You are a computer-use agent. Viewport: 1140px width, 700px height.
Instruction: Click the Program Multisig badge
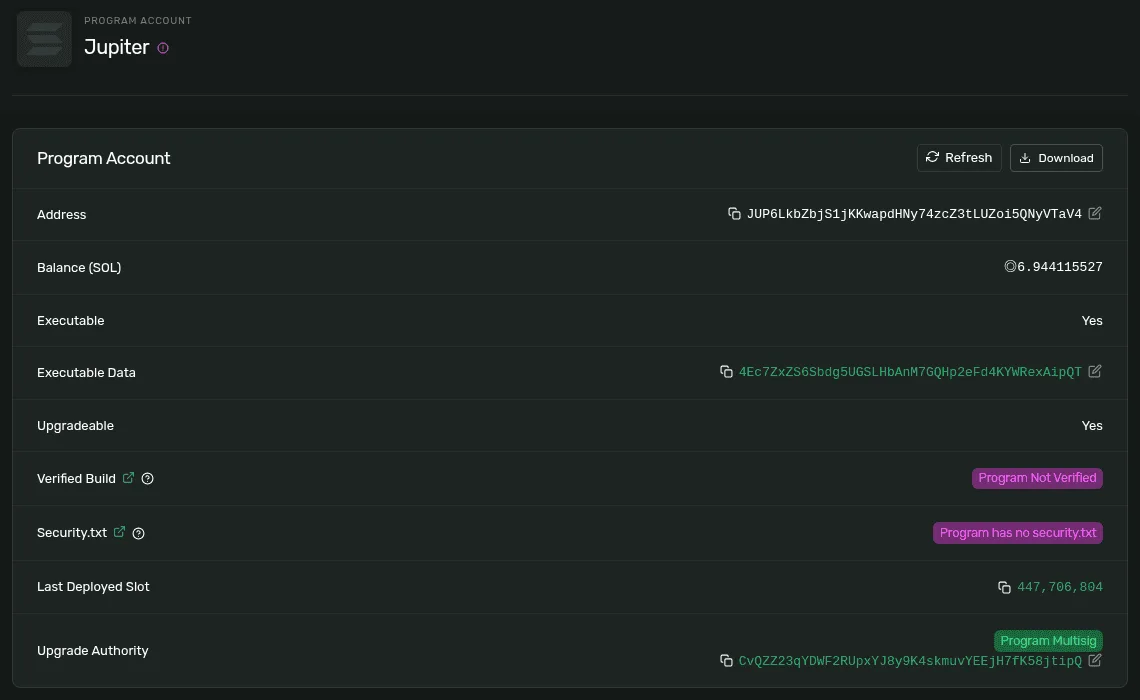click(1048, 640)
